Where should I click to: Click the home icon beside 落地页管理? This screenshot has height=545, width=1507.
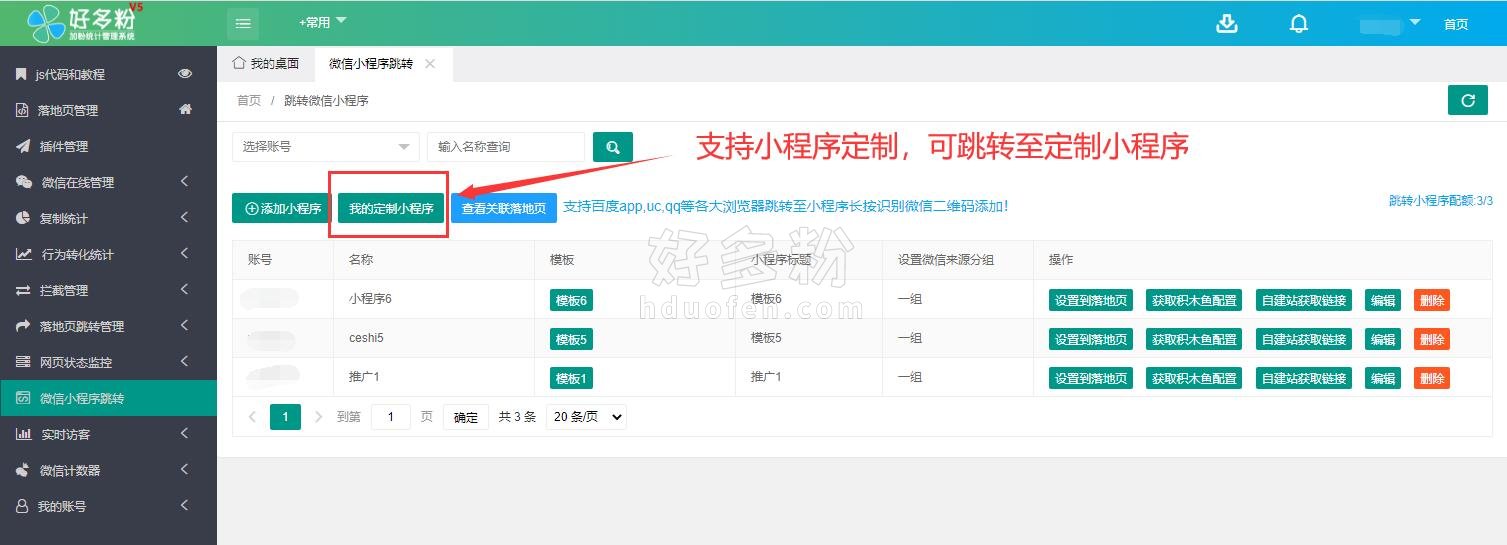click(185, 110)
